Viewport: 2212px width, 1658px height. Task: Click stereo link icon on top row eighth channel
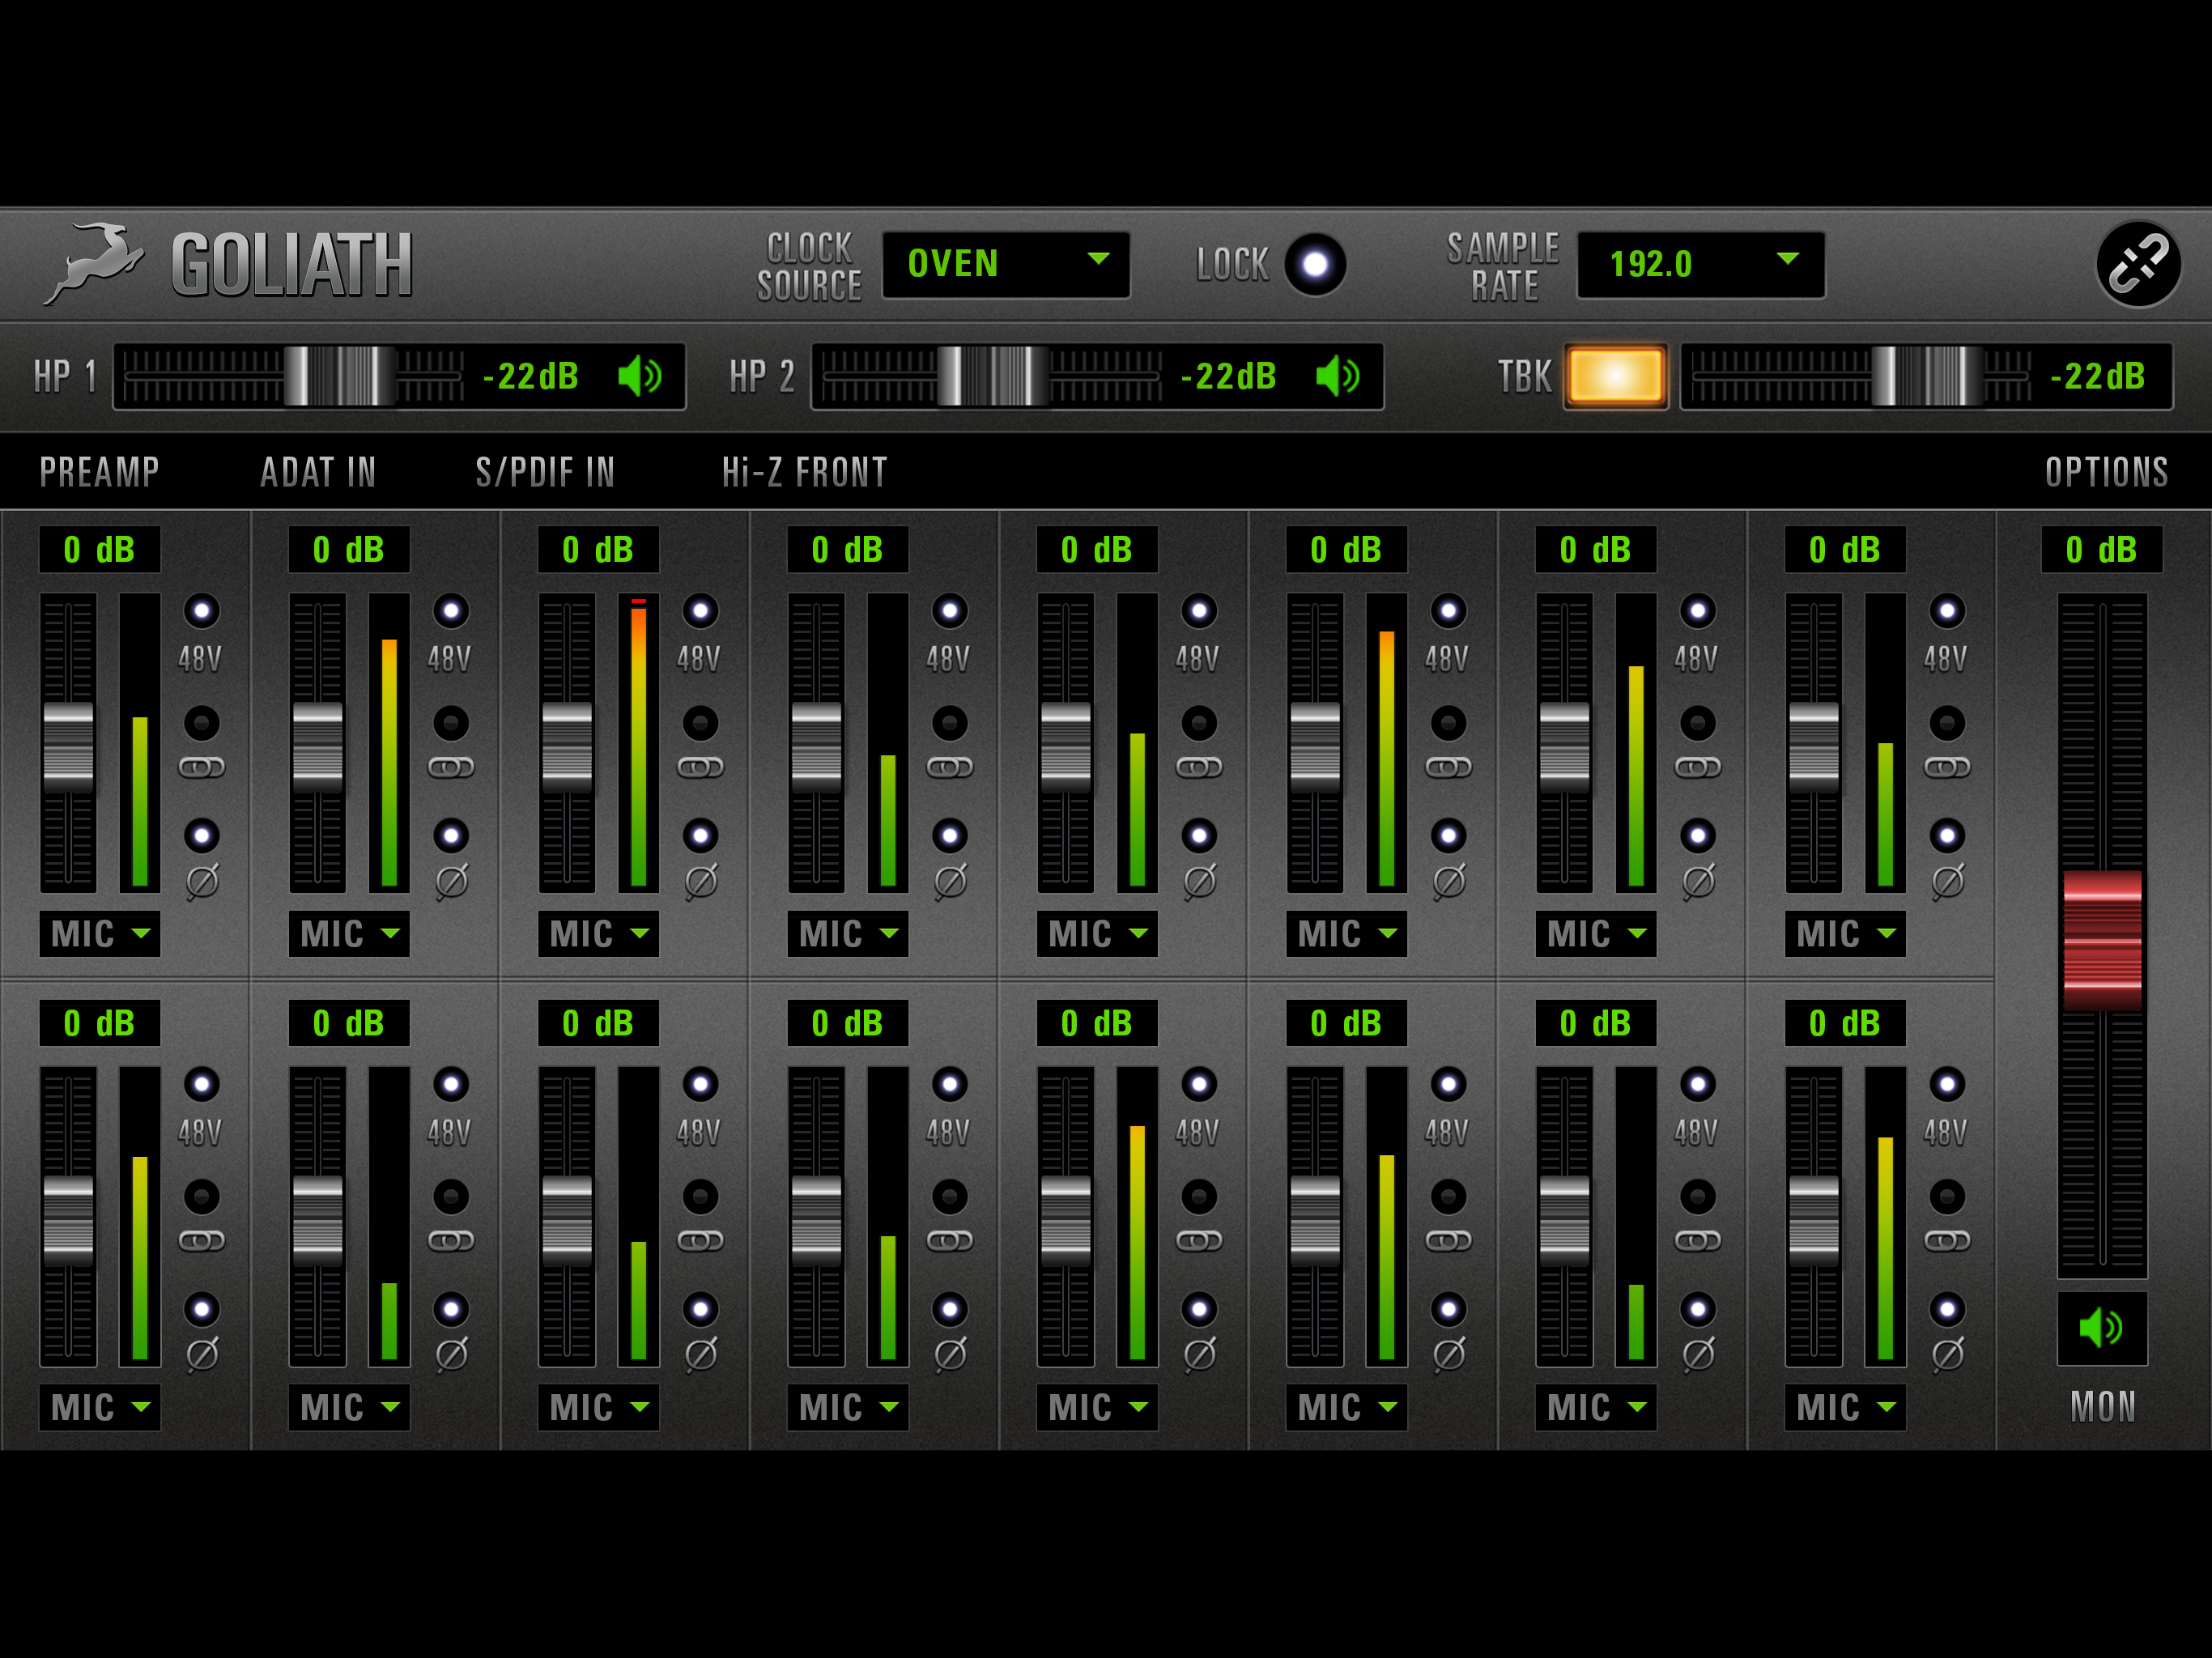[1947, 768]
